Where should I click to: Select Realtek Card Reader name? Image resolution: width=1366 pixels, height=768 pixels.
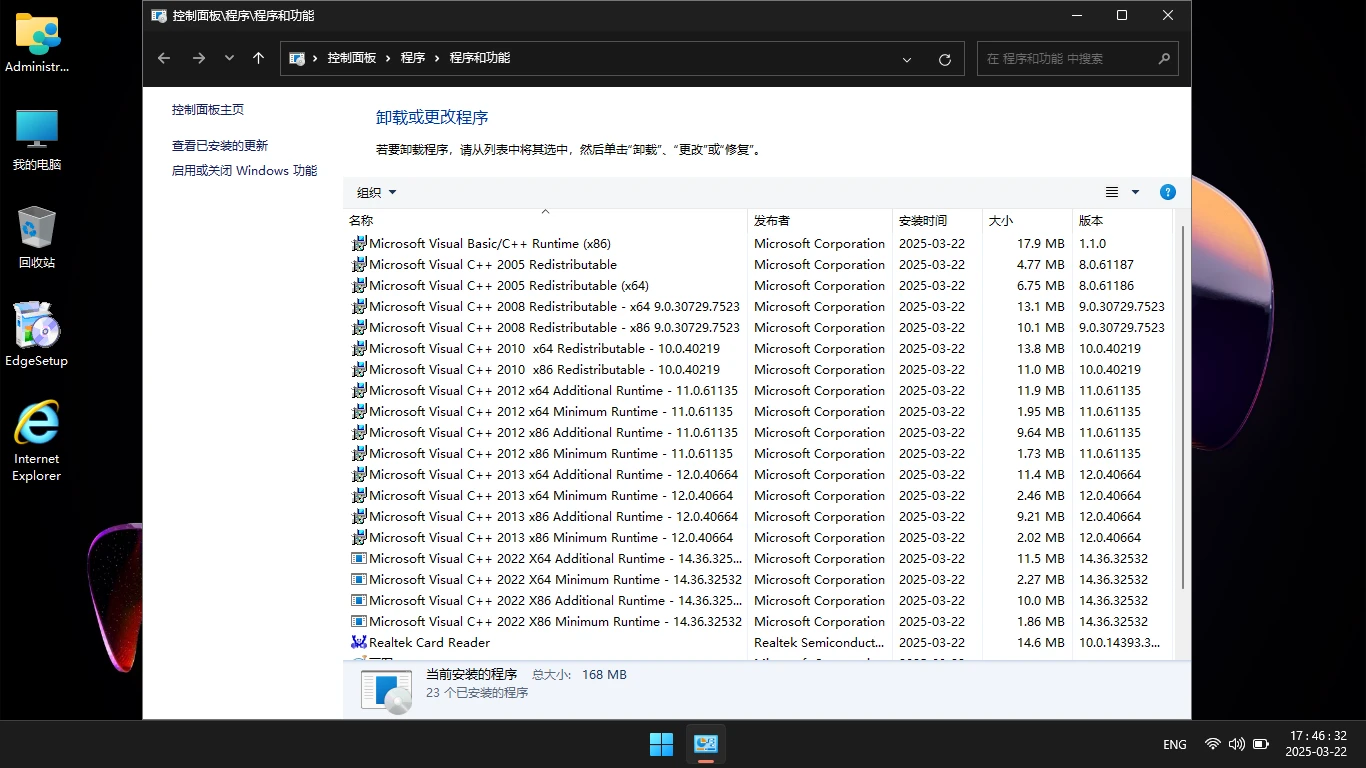[x=429, y=642]
